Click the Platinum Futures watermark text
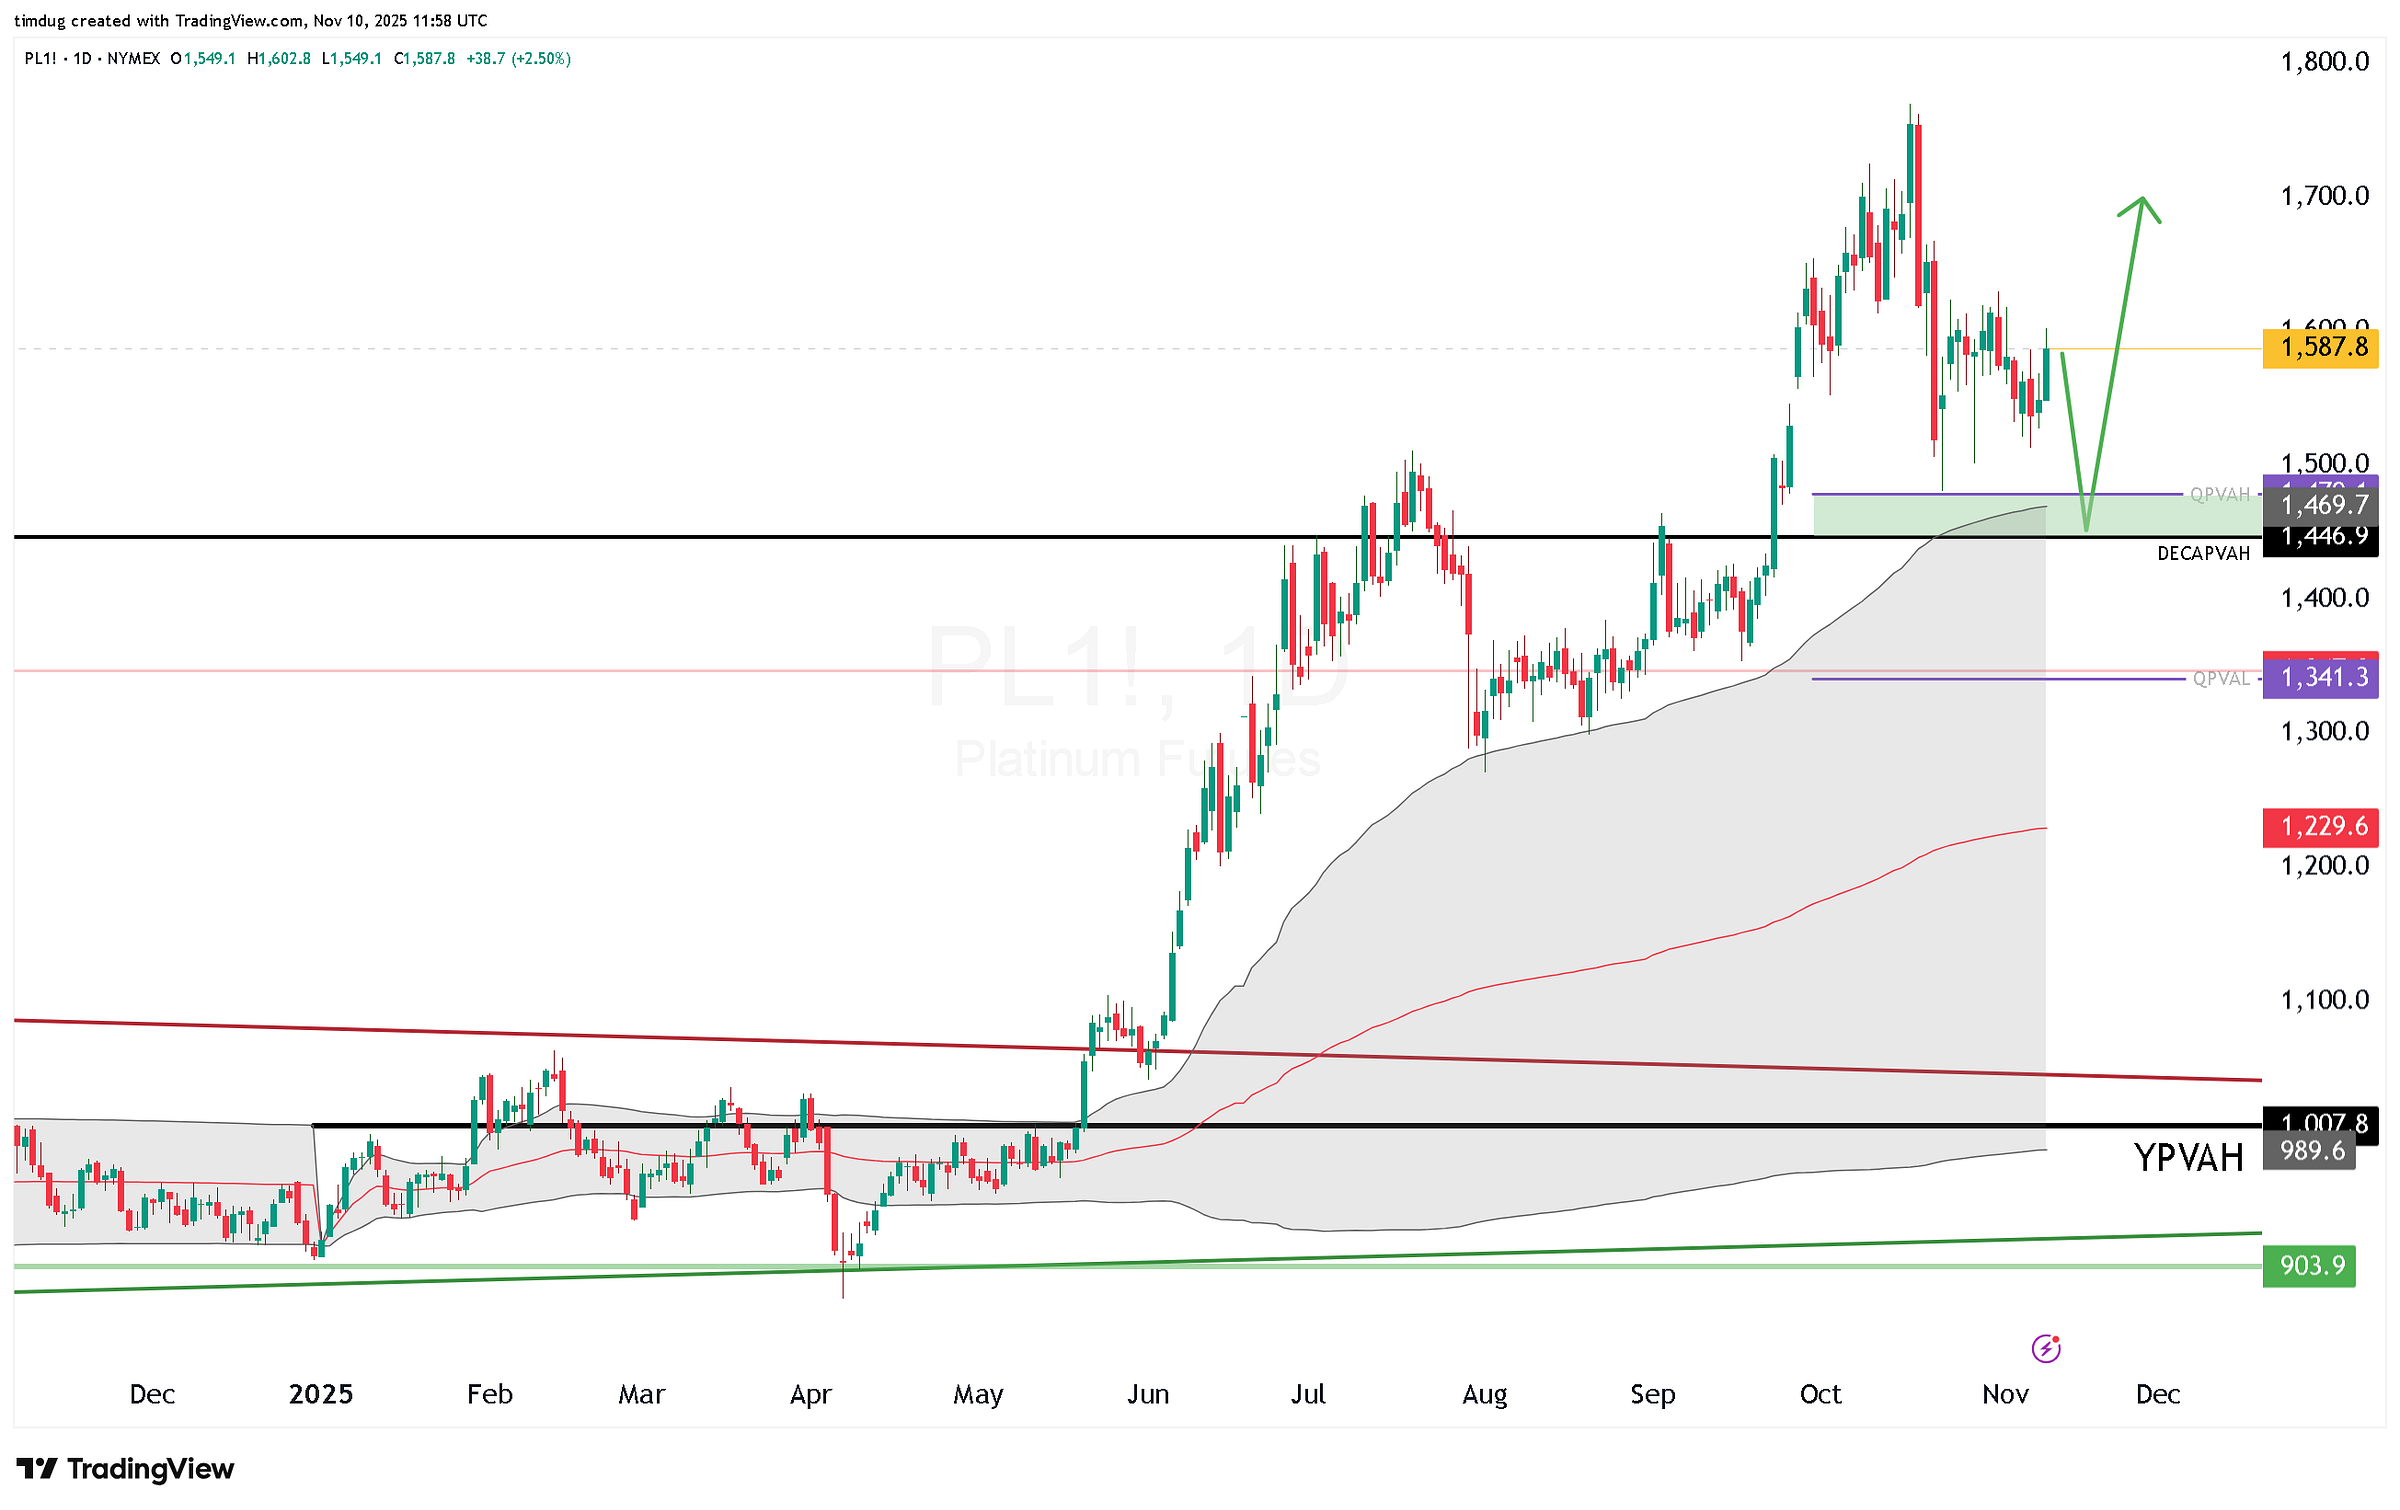The height and width of the screenshot is (1510, 2400). pos(1137,758)
